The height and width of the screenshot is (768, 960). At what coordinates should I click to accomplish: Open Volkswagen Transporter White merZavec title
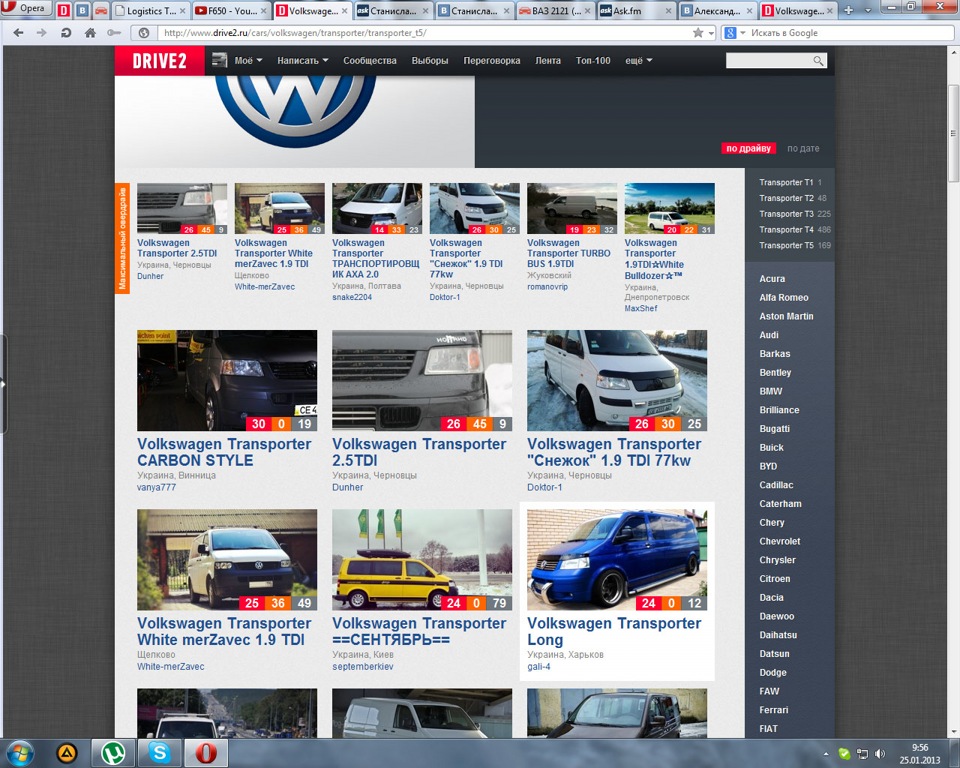coord(224,631)
